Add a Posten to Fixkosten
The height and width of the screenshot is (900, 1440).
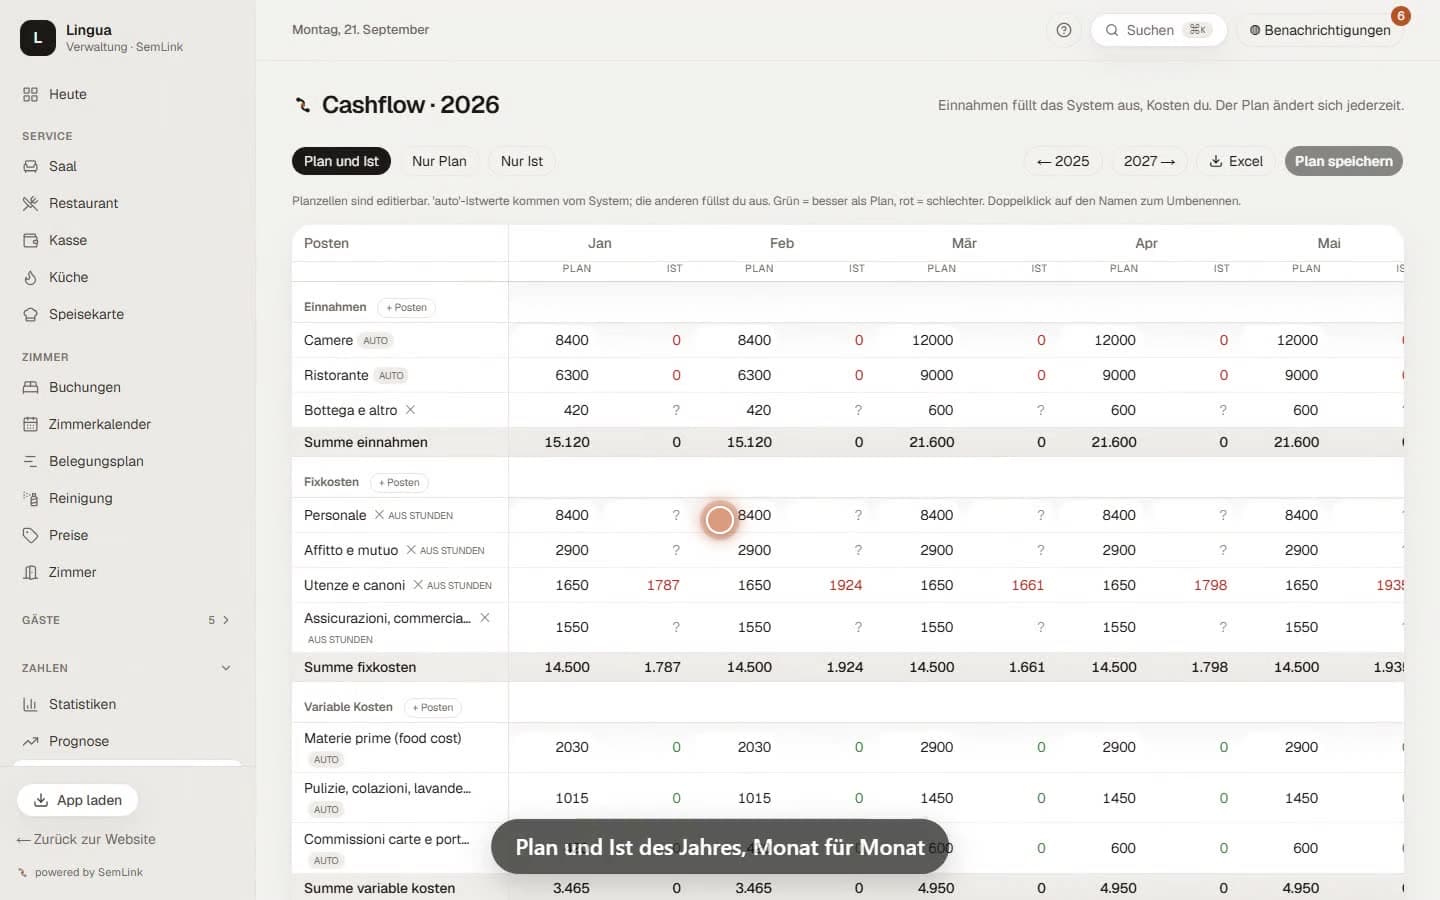[x=399, y=482]
